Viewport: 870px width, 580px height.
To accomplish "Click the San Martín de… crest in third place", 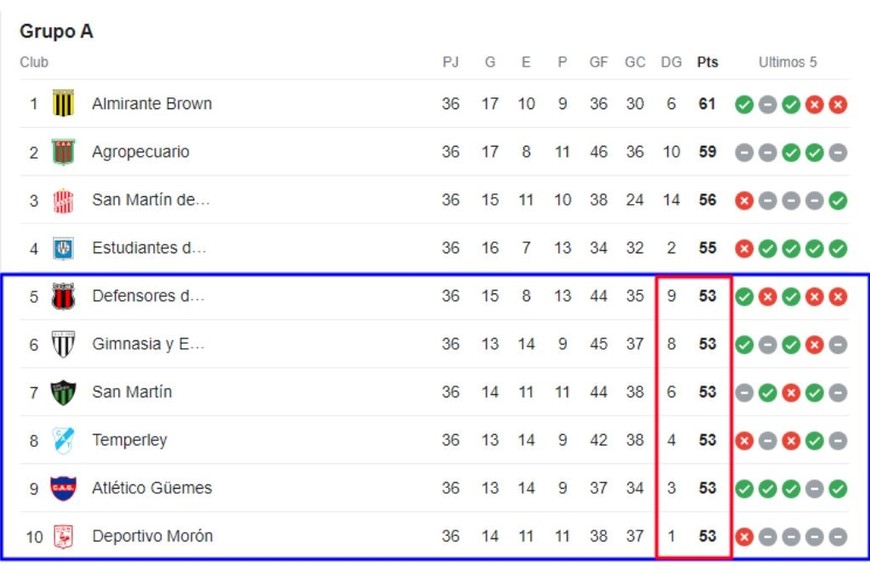I will pyautogui.click(x=63, y=200).
